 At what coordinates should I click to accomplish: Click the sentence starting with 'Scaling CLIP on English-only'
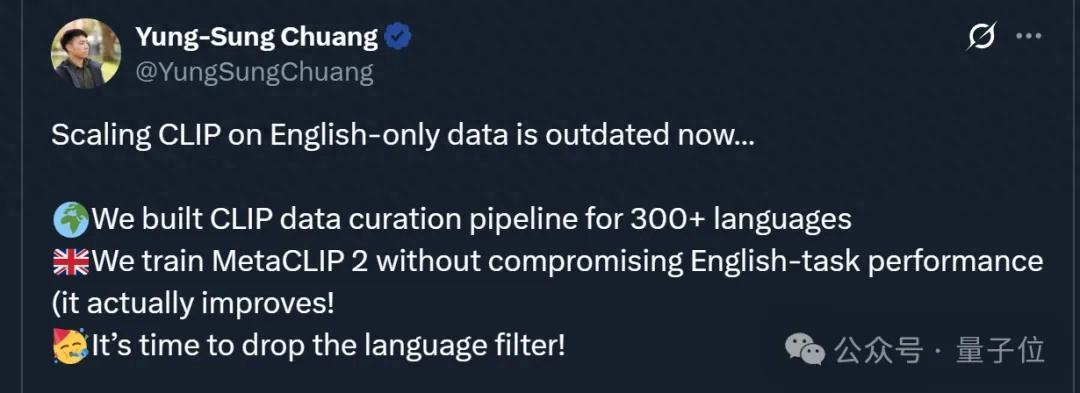[x=403, y=136]
